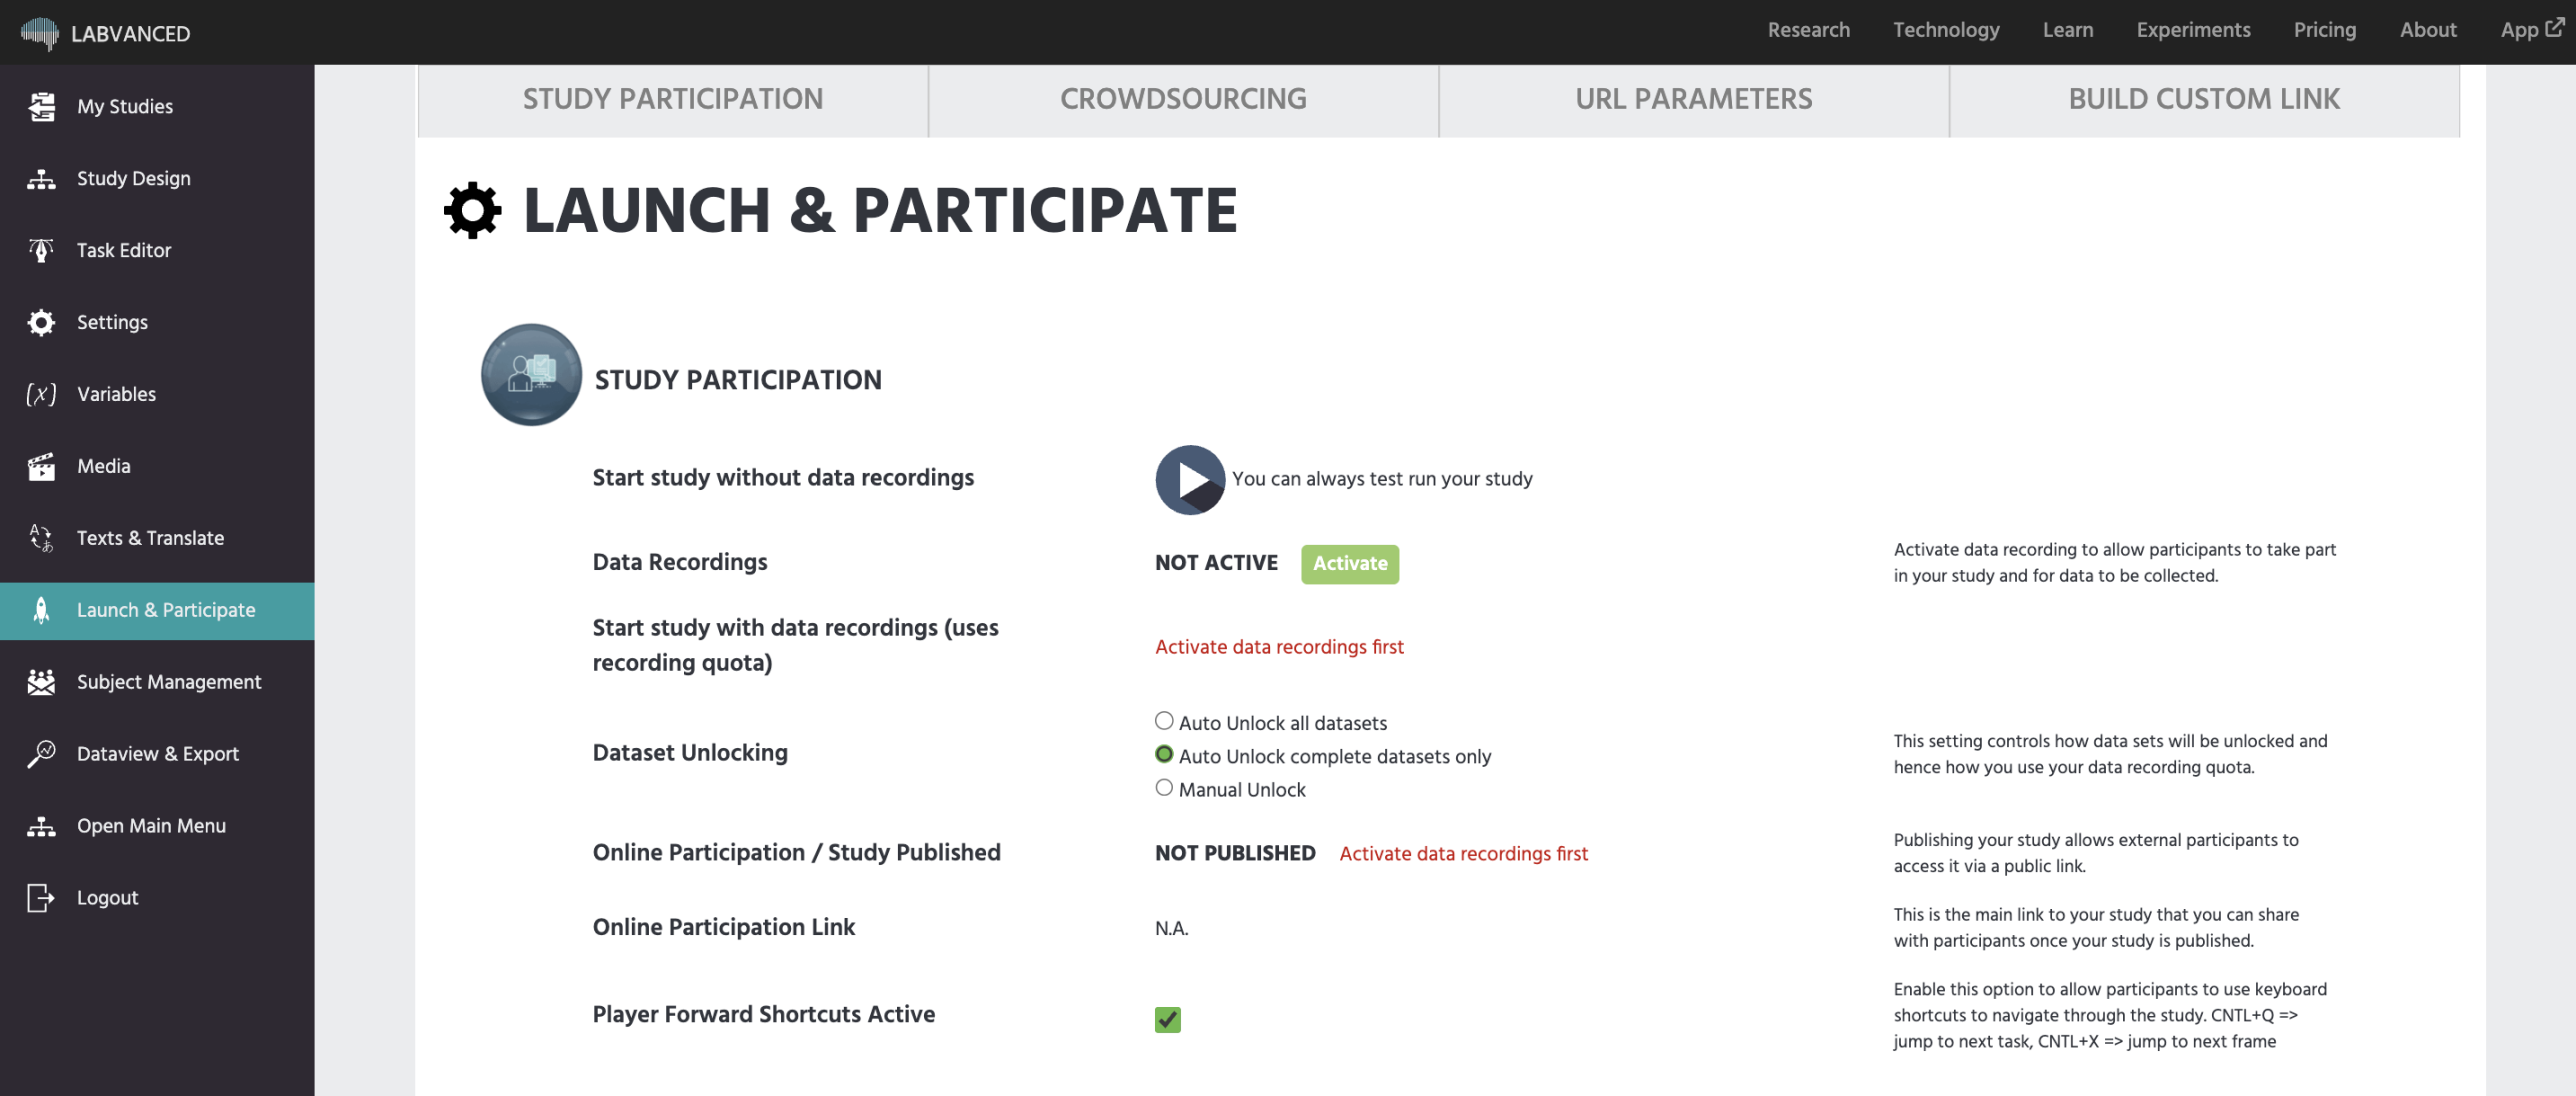The height and width of the screenshot is (1096, 2576).
Task: Open Study Design via its hierarchy icon
Action: pyautogui.click(x=41, y=179)
